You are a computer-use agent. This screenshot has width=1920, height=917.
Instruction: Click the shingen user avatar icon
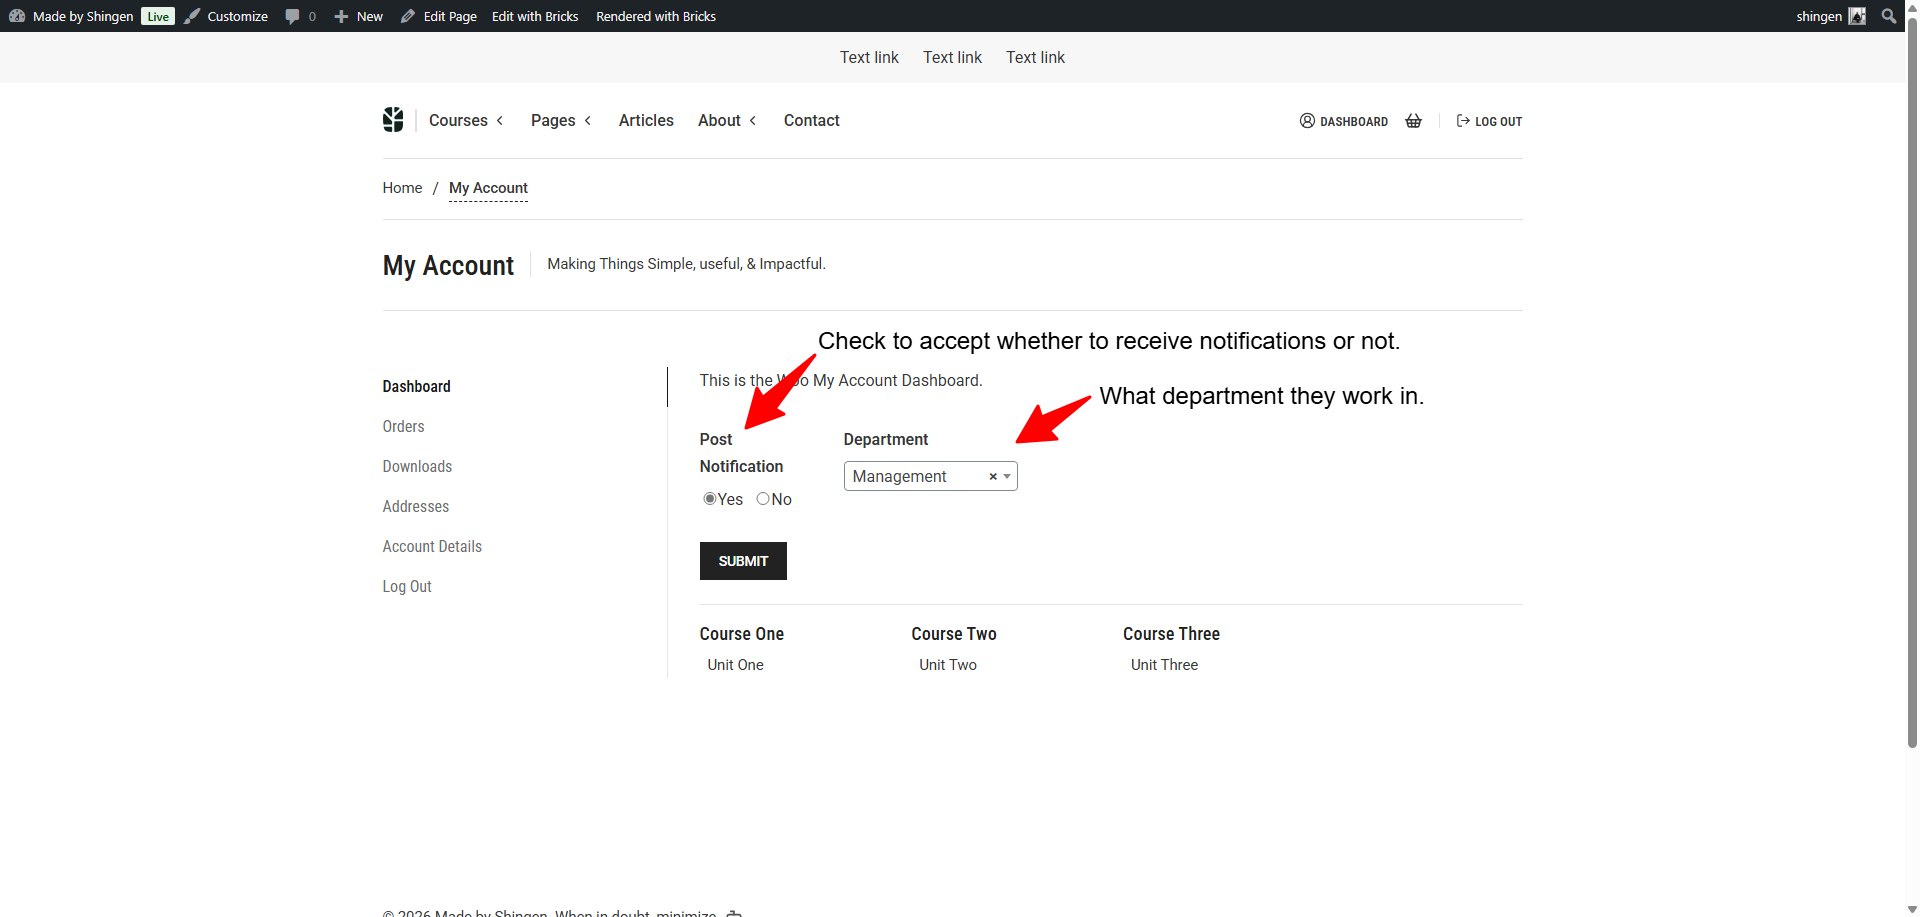click(1857, 16)
